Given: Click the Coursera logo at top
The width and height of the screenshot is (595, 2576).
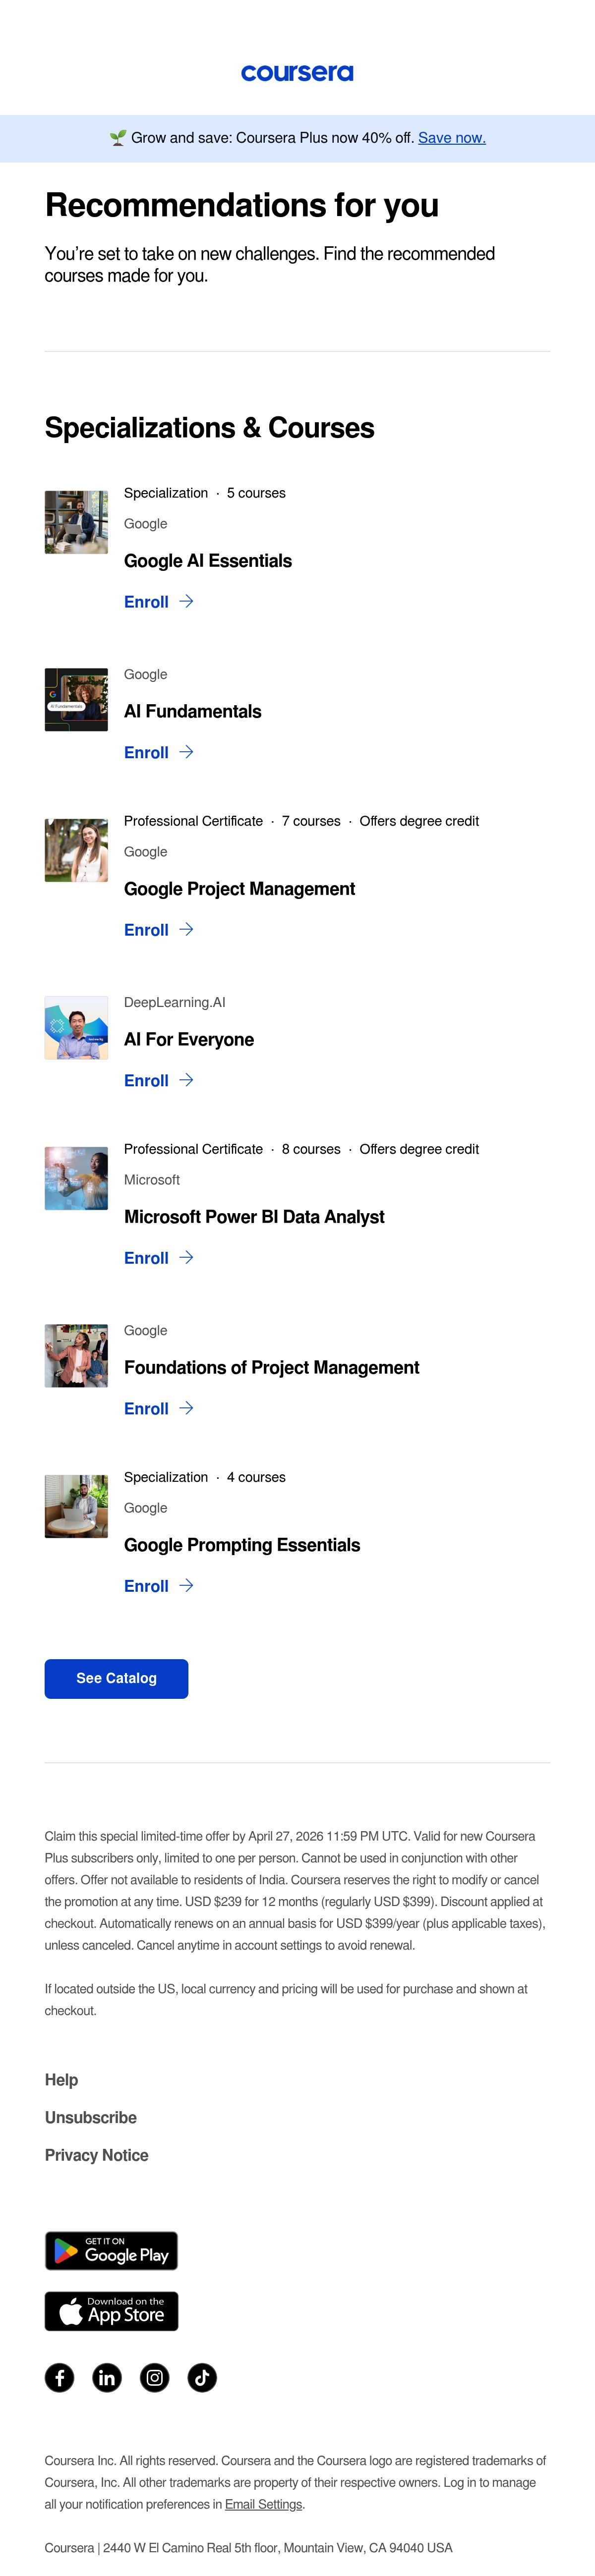Looking at the screenshot, I should [x=297, y=73].
